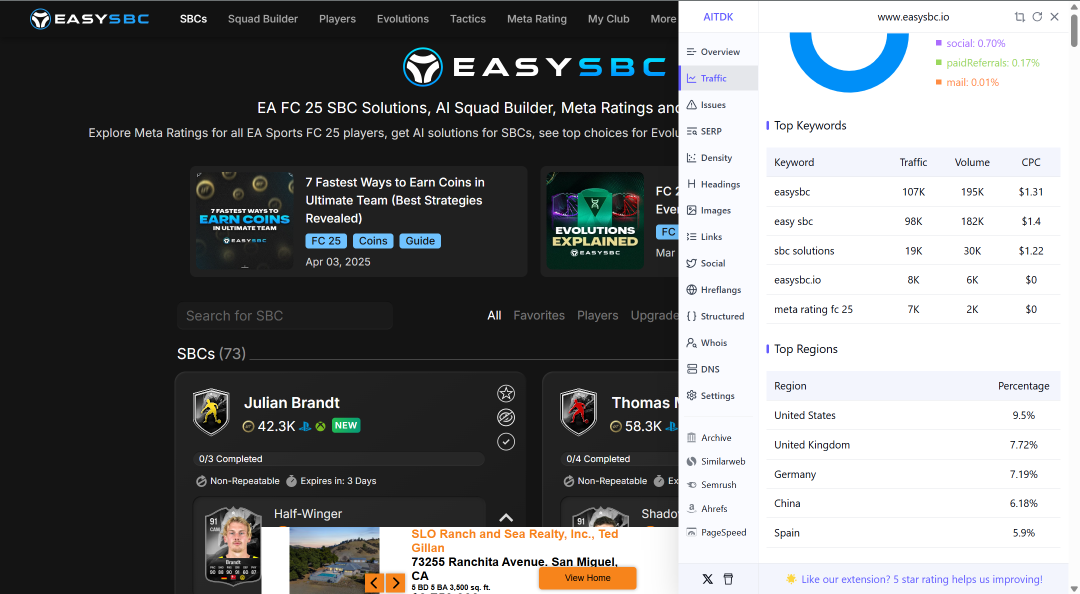Click the Julian Brandt SBC title
Viewport: 1080px width, 594px height.
point(292,402)
